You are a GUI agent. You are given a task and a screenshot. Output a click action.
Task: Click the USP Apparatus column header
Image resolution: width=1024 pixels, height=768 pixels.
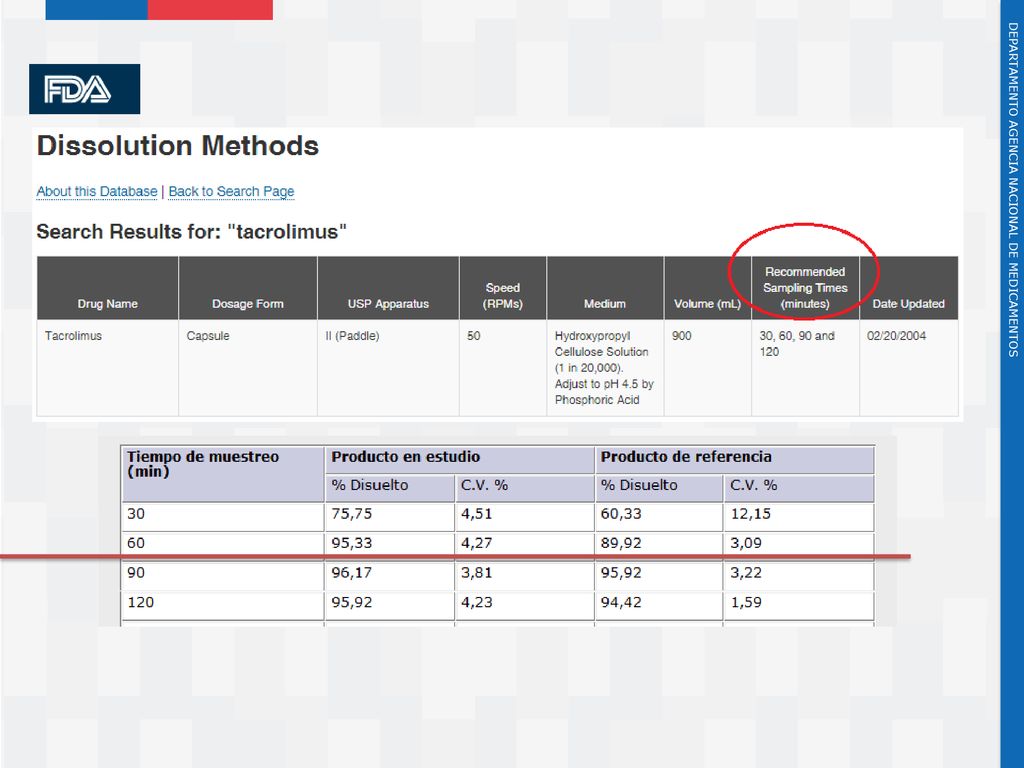pos(388,288)
